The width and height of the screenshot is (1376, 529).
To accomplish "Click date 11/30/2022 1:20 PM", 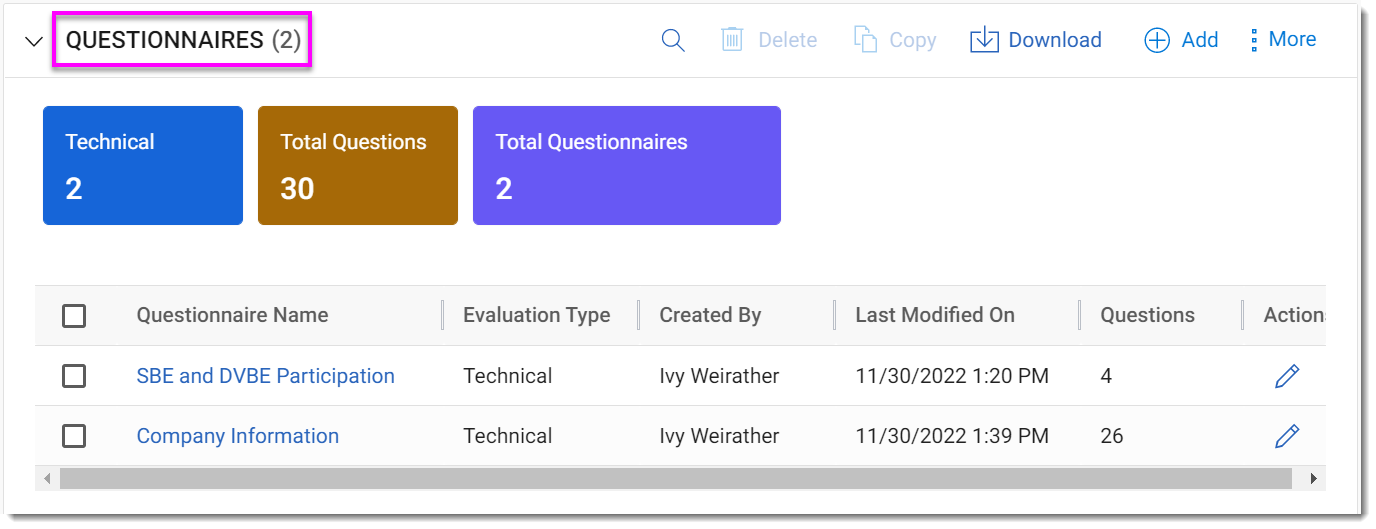I will point(952,376).
